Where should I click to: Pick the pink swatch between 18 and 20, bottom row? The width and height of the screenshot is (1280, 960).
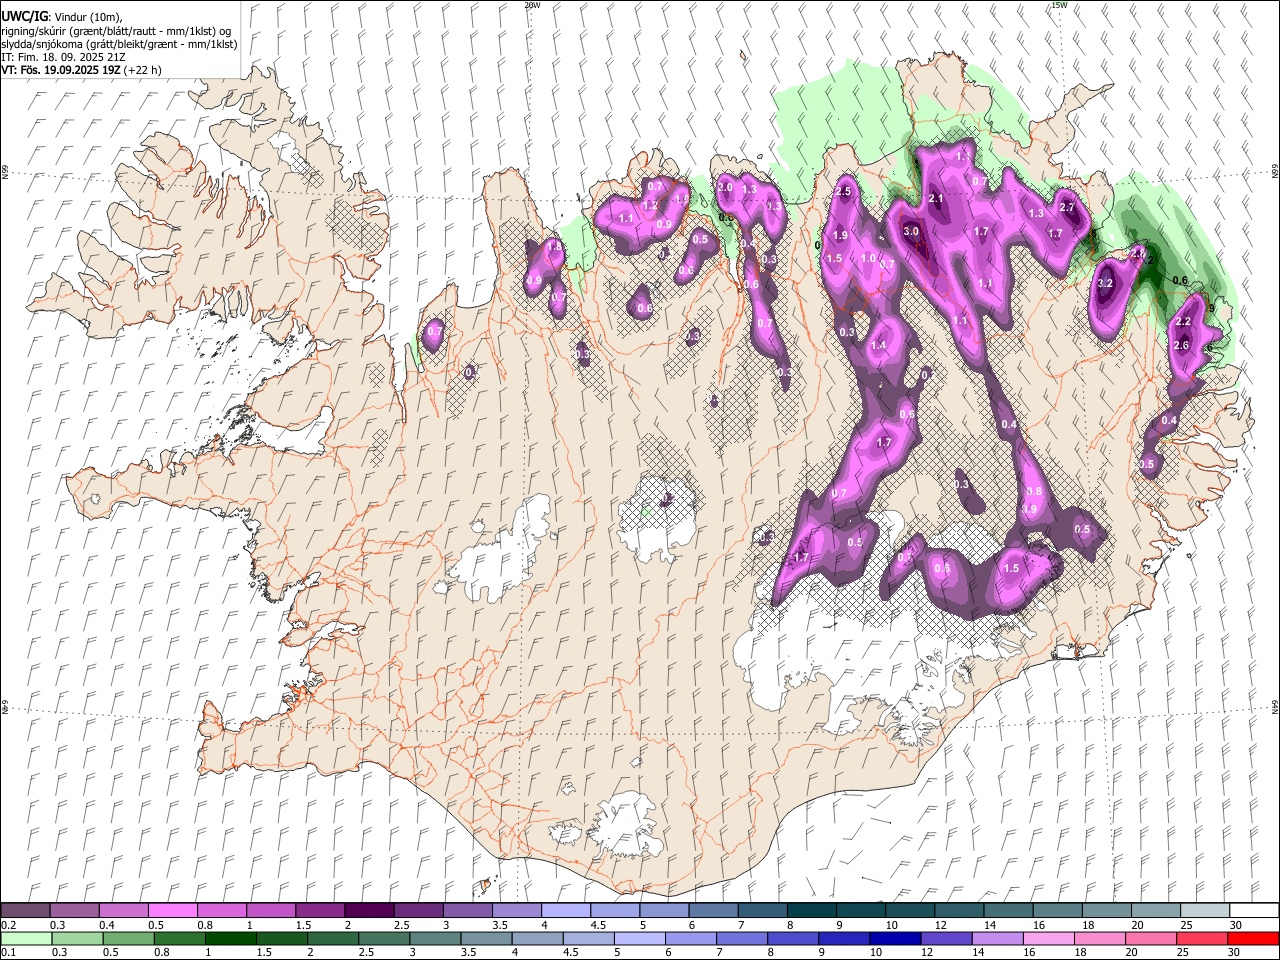coord(1100,939)
